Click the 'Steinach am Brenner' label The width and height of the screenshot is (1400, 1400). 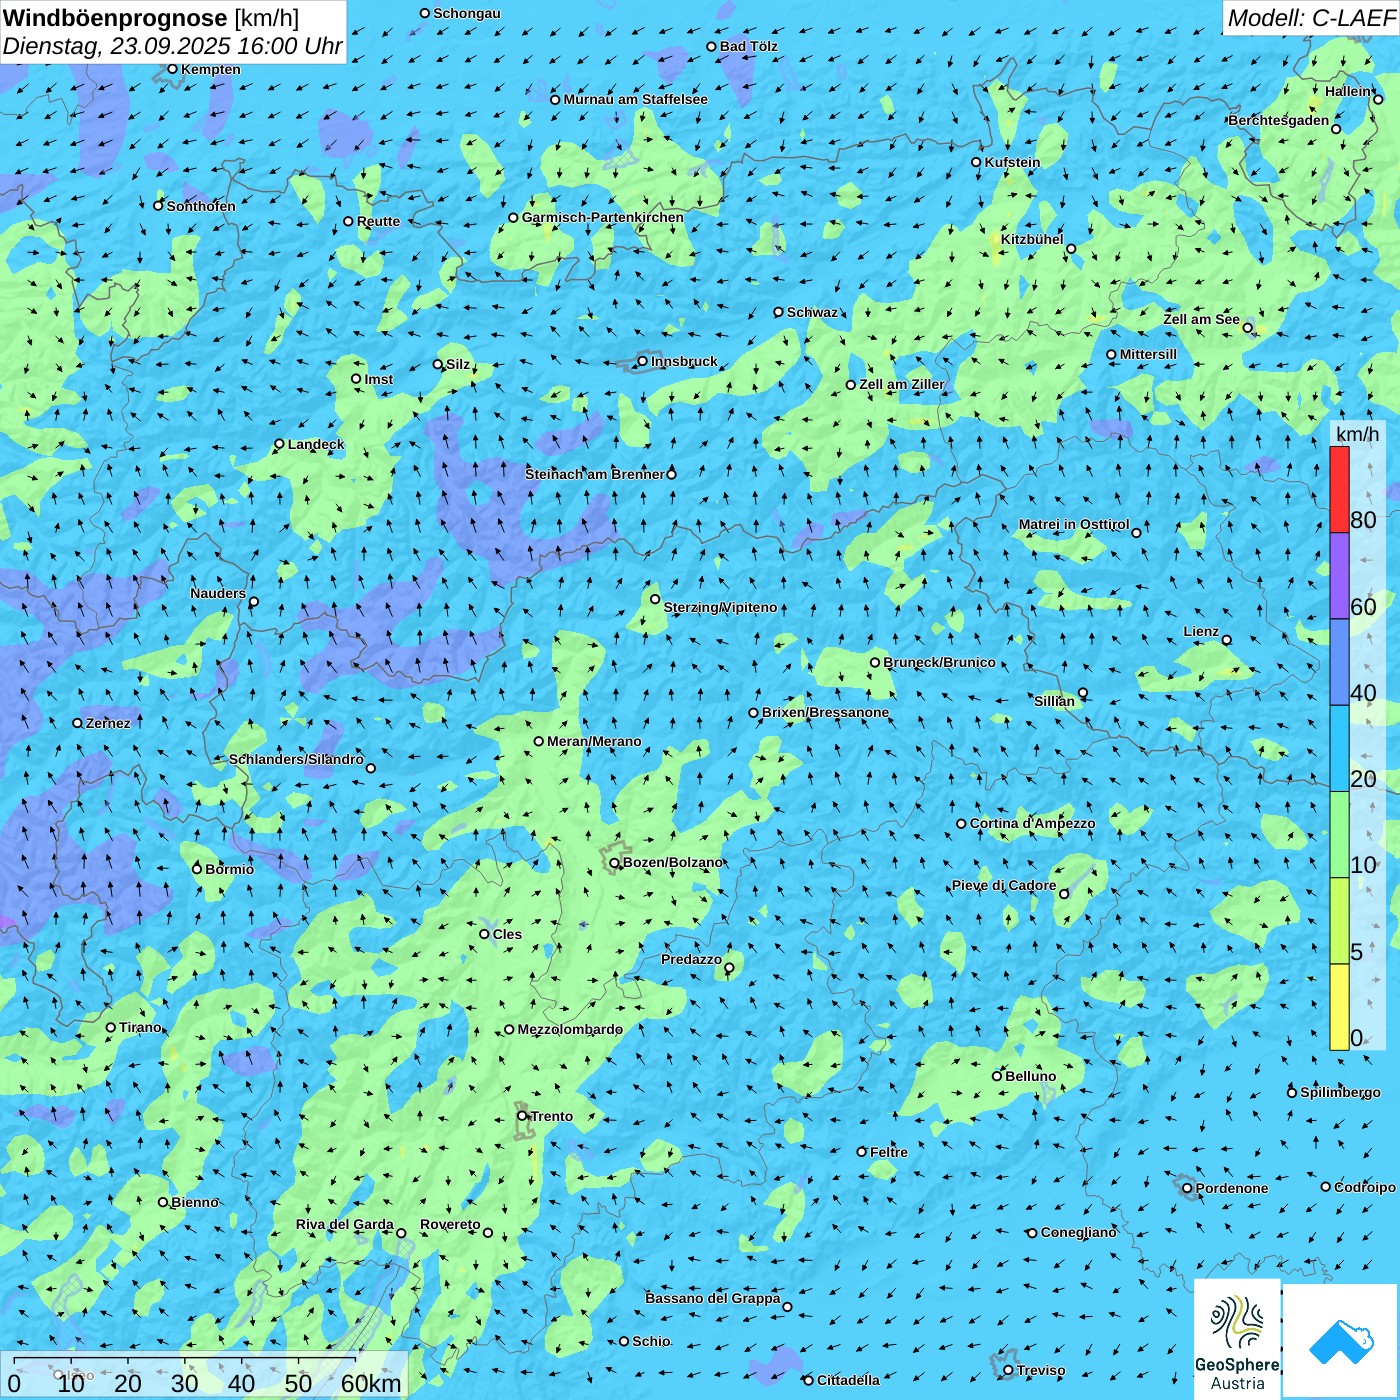point(594,474)
